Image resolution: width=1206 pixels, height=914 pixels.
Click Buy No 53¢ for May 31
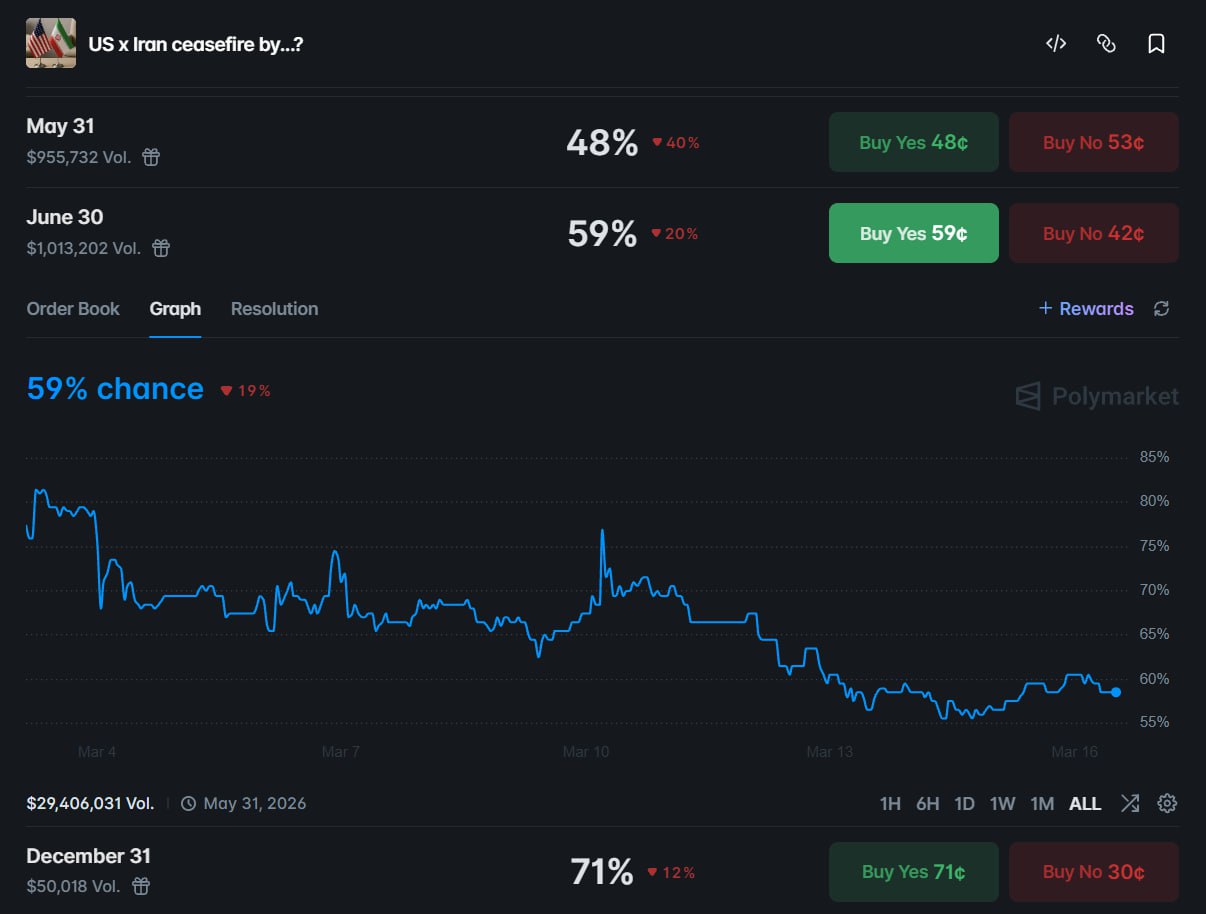point(1093,142)
